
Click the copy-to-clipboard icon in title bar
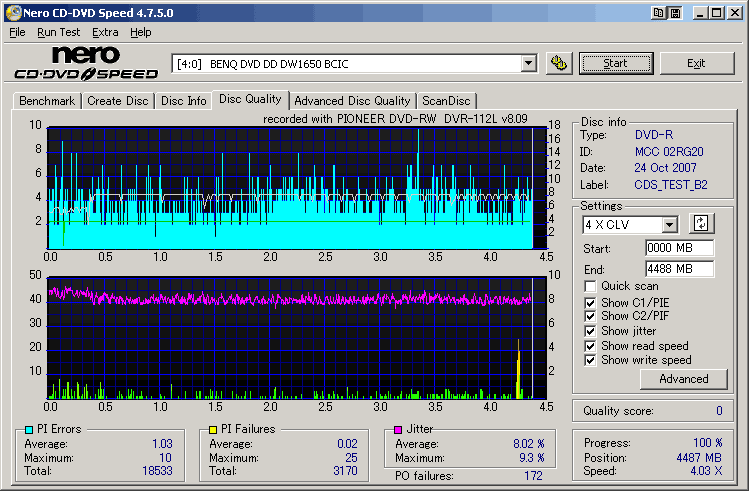[659, 13]
